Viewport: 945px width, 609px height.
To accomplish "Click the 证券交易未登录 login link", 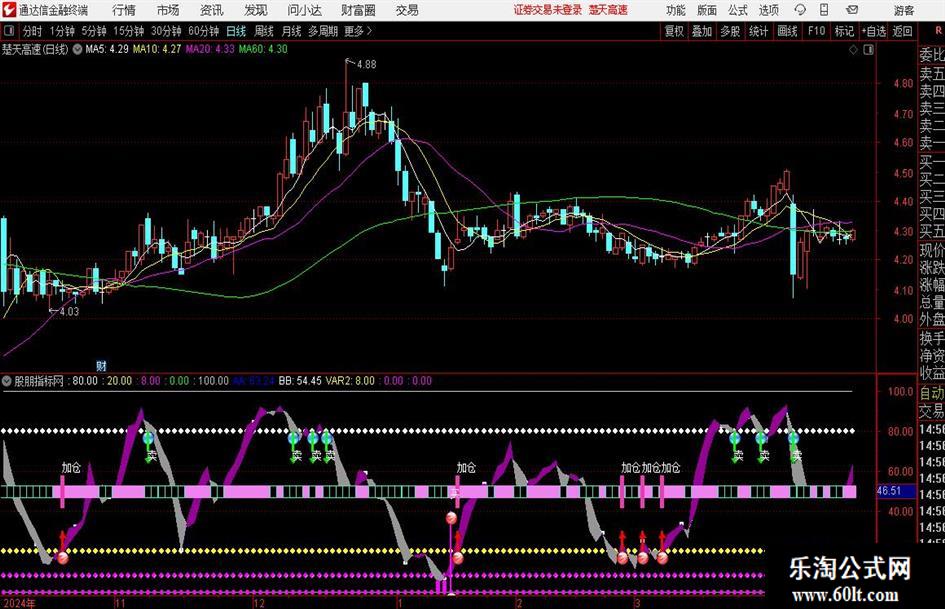I will pos(548,10).
